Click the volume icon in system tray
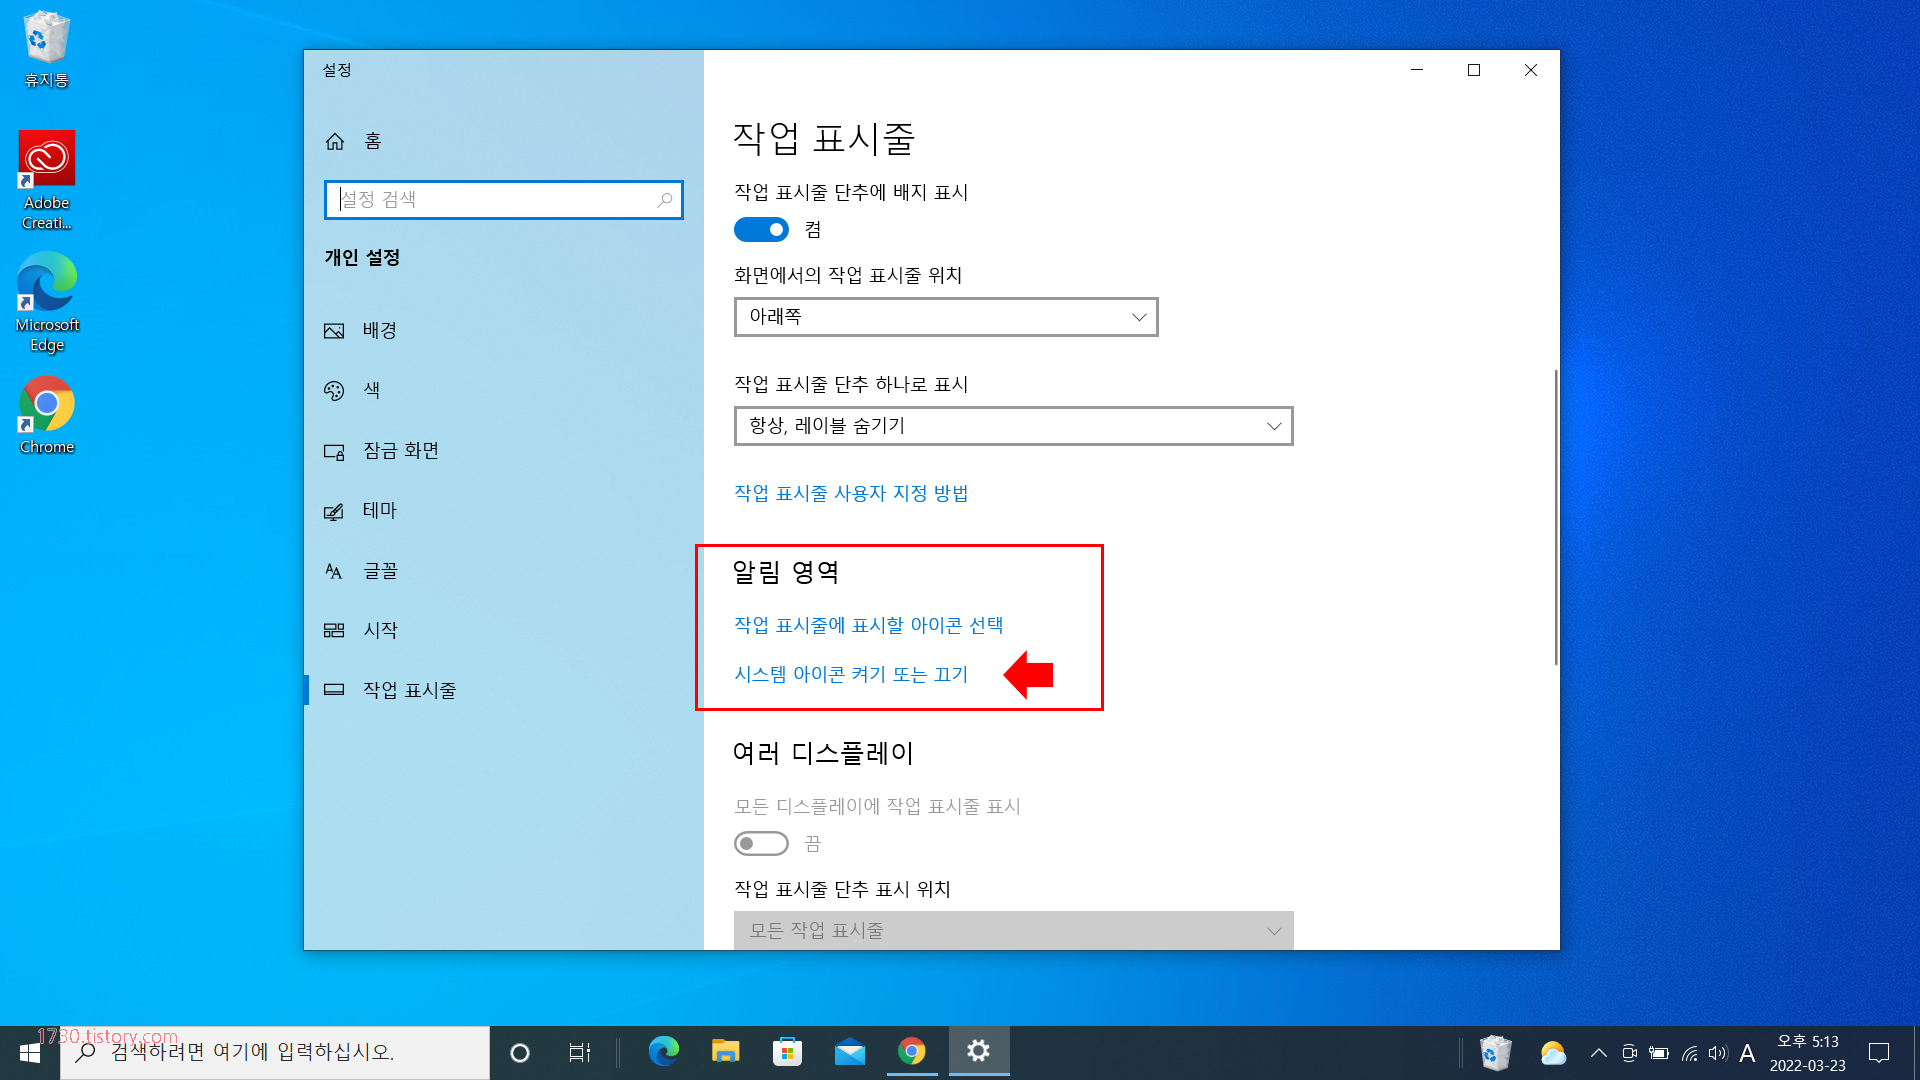Image resolution: width=1920 pixels, height=1080 pixels. point(1717,1053)
